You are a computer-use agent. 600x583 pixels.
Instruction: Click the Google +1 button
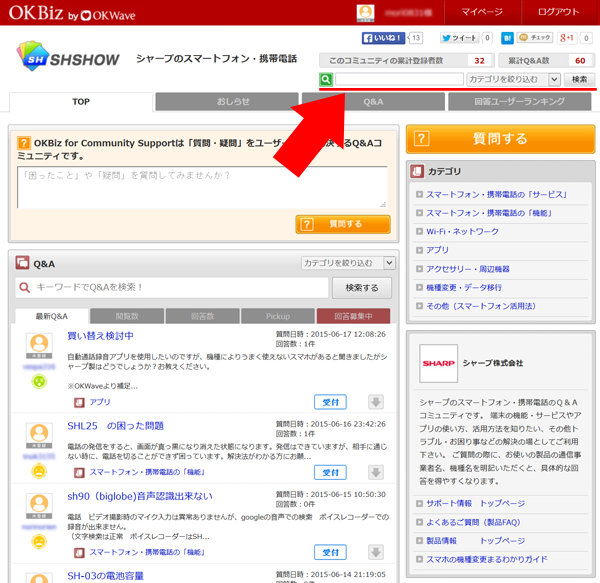coord(566,38)
